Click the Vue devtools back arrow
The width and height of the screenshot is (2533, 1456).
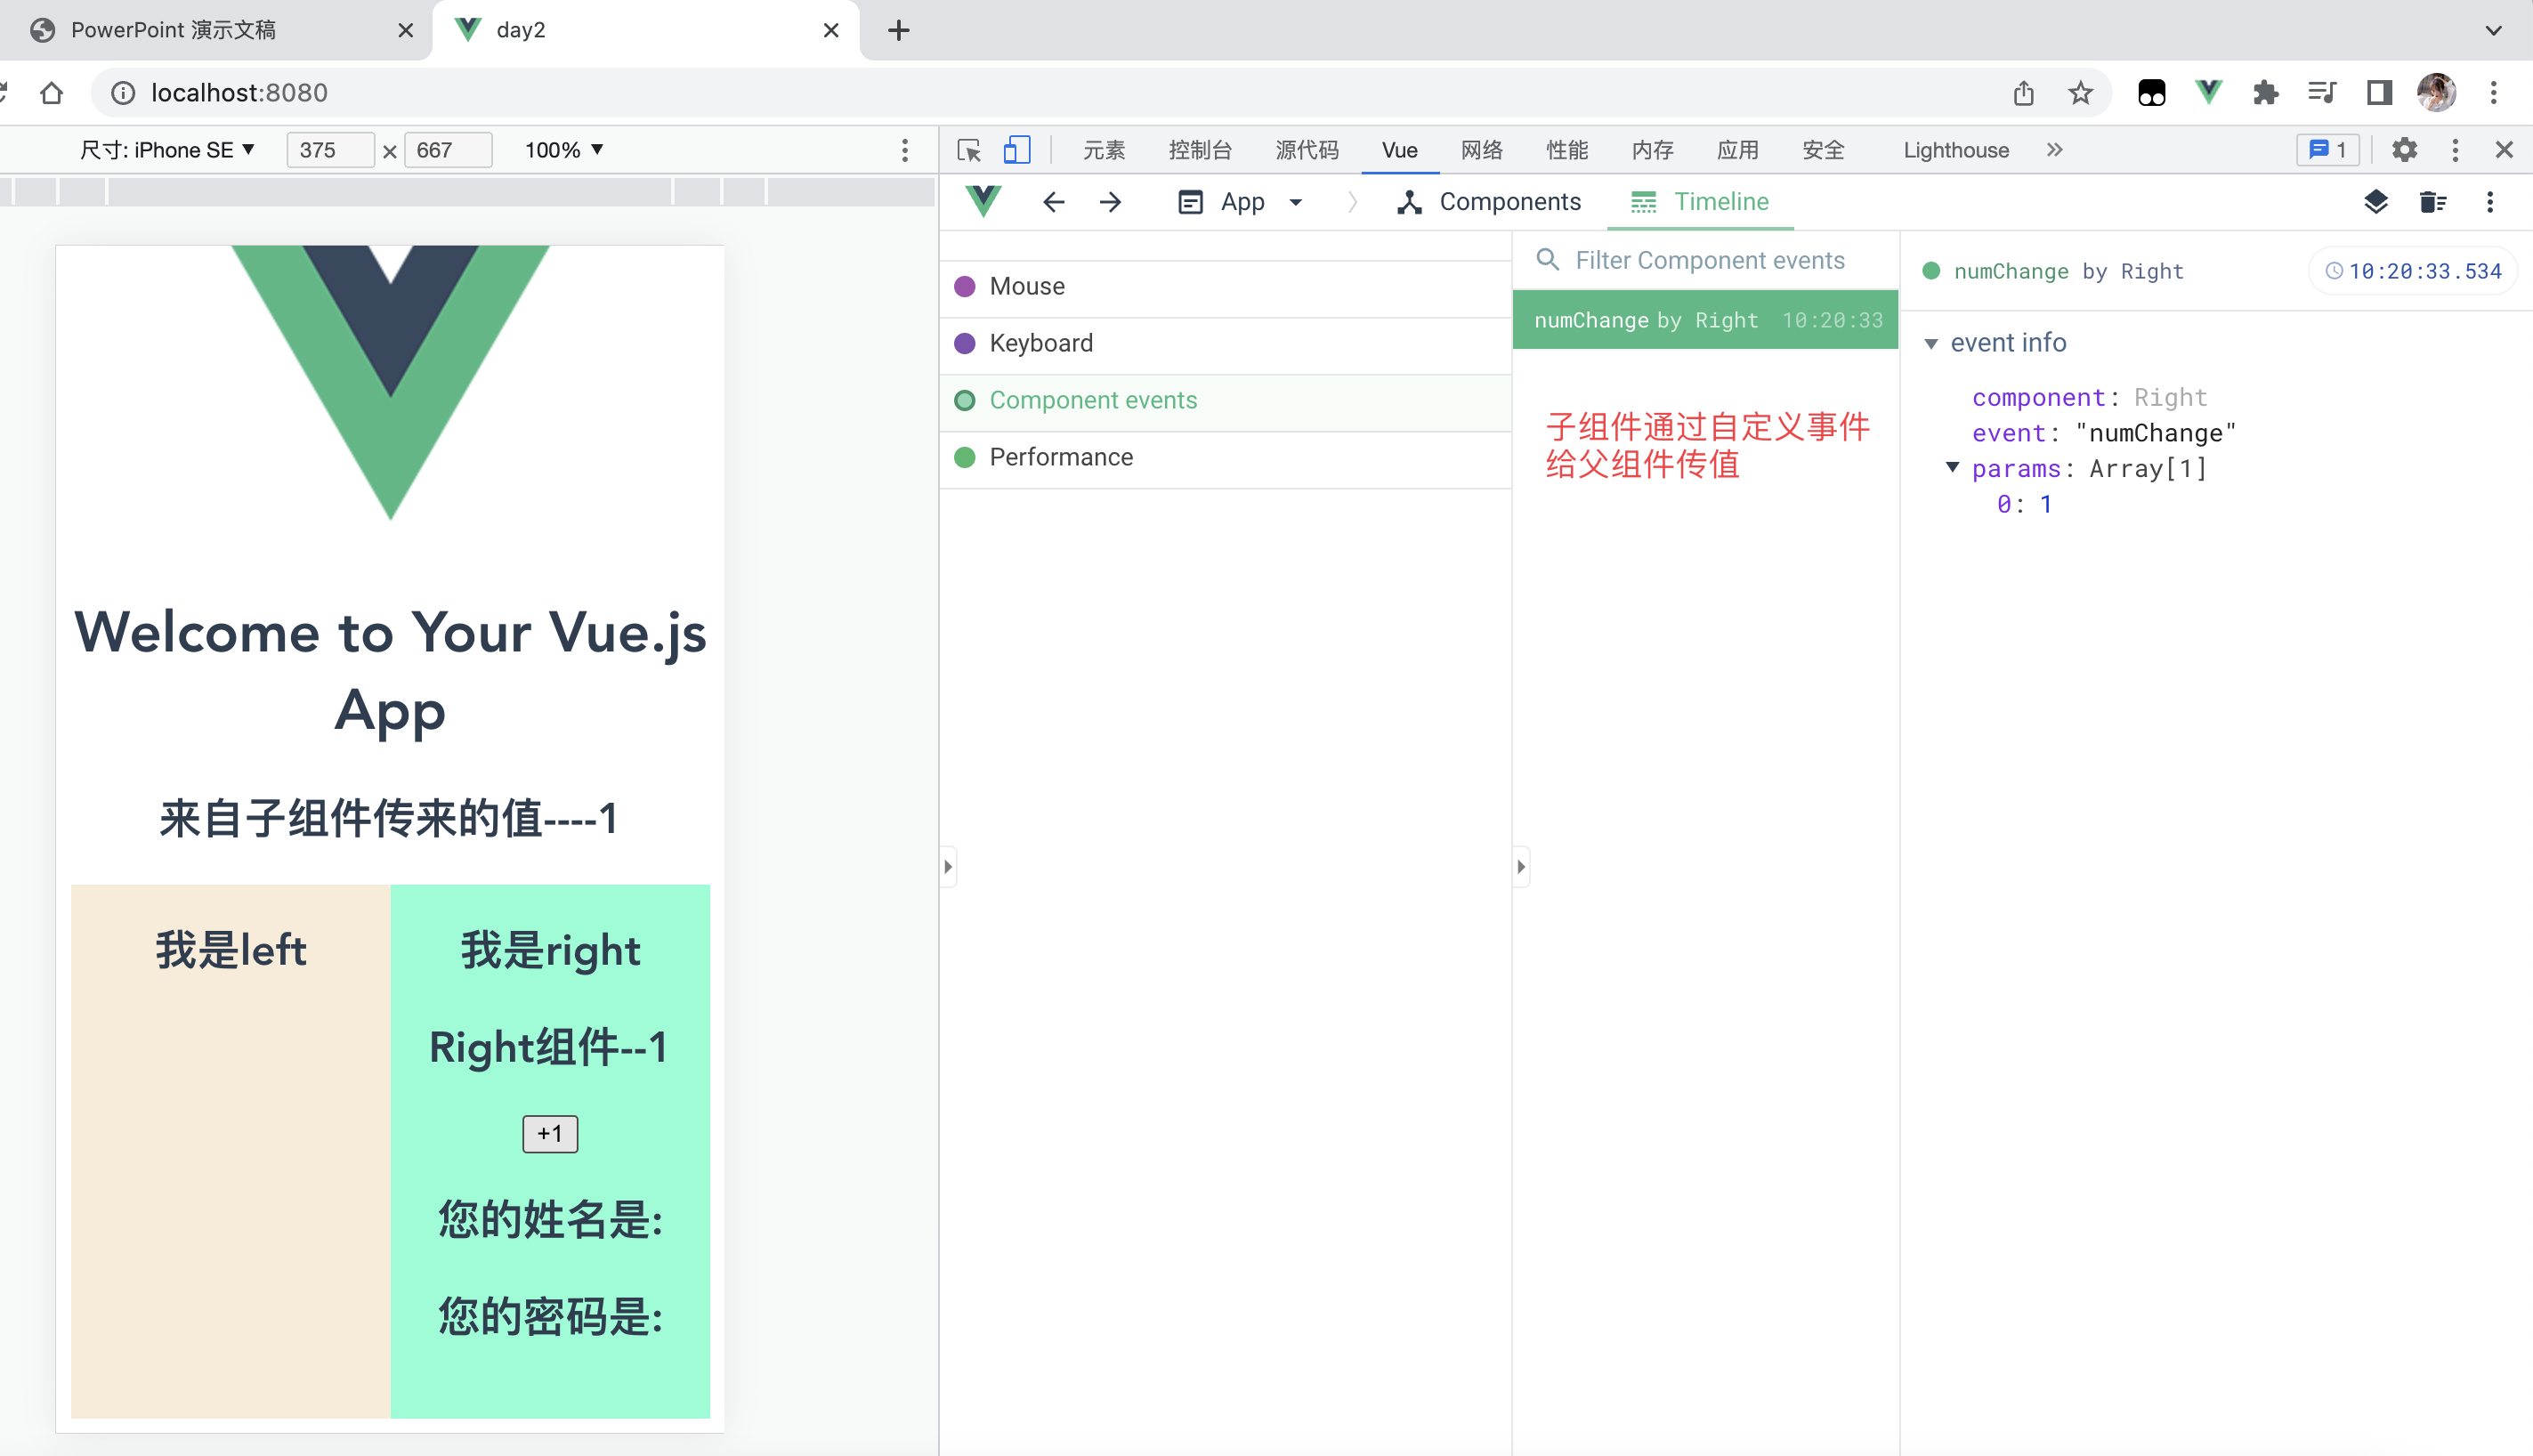[1053, 202]
